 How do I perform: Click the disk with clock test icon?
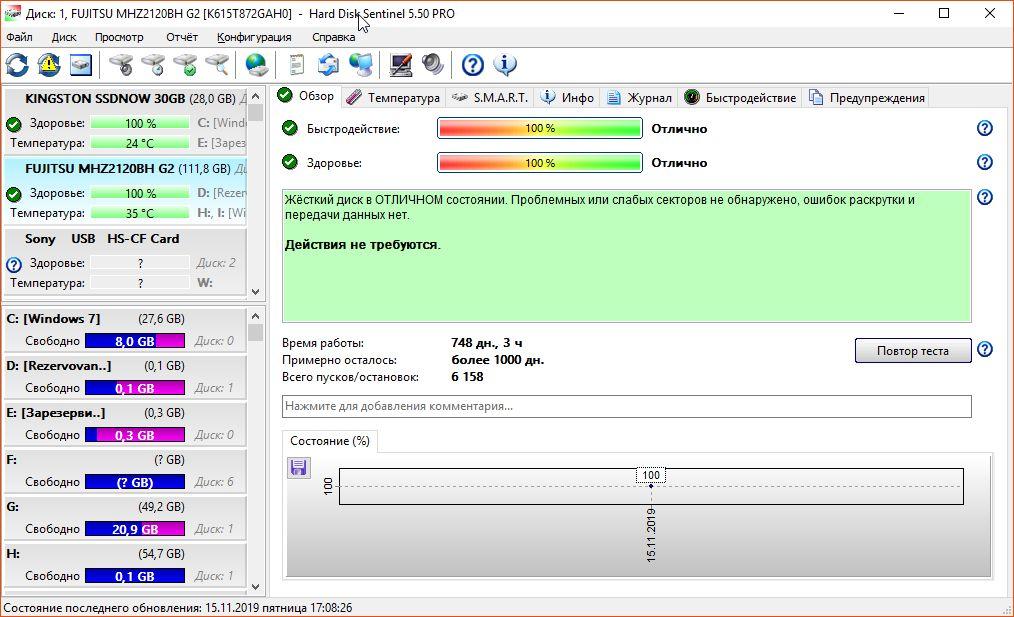tap(153, 65)
